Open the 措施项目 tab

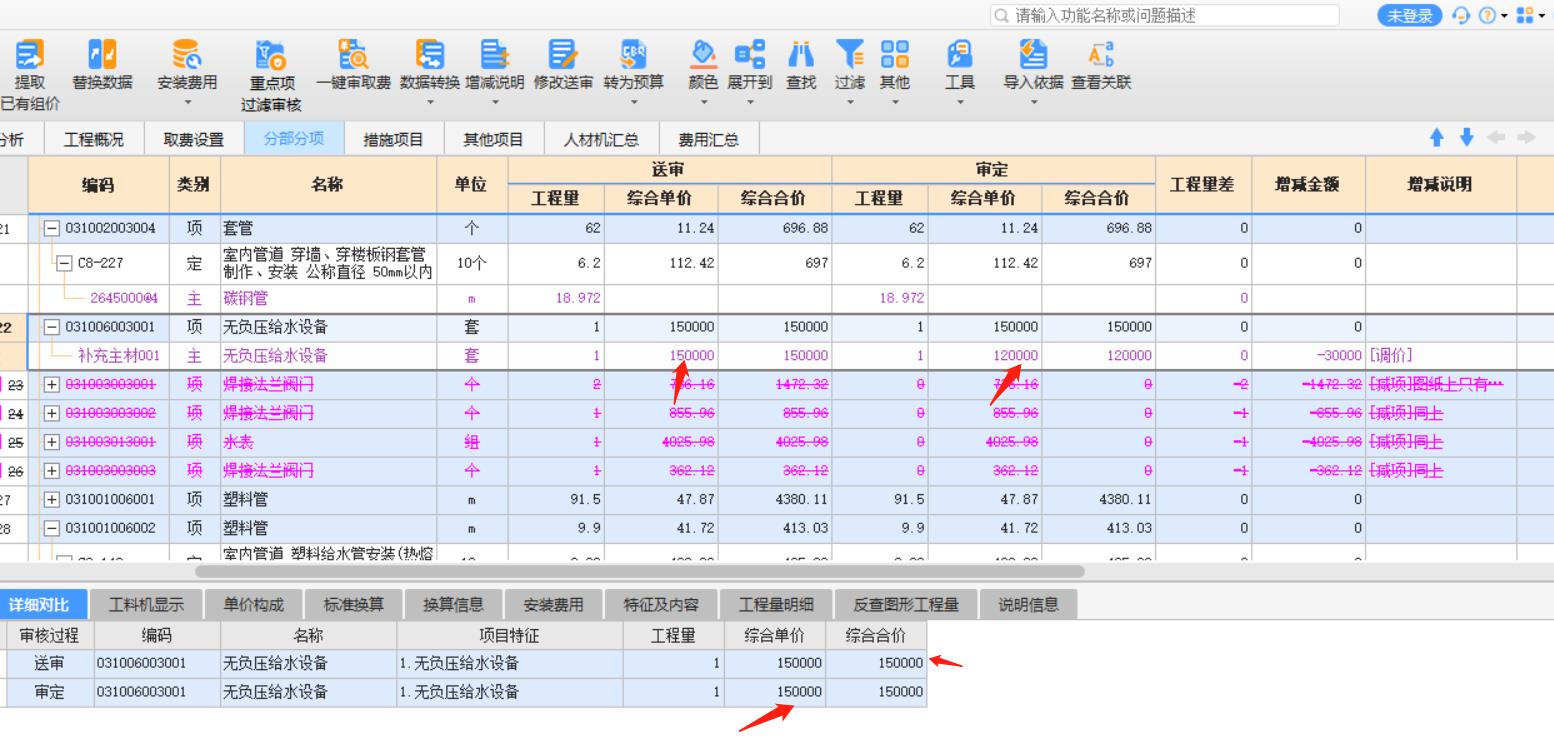click(393, 140)
